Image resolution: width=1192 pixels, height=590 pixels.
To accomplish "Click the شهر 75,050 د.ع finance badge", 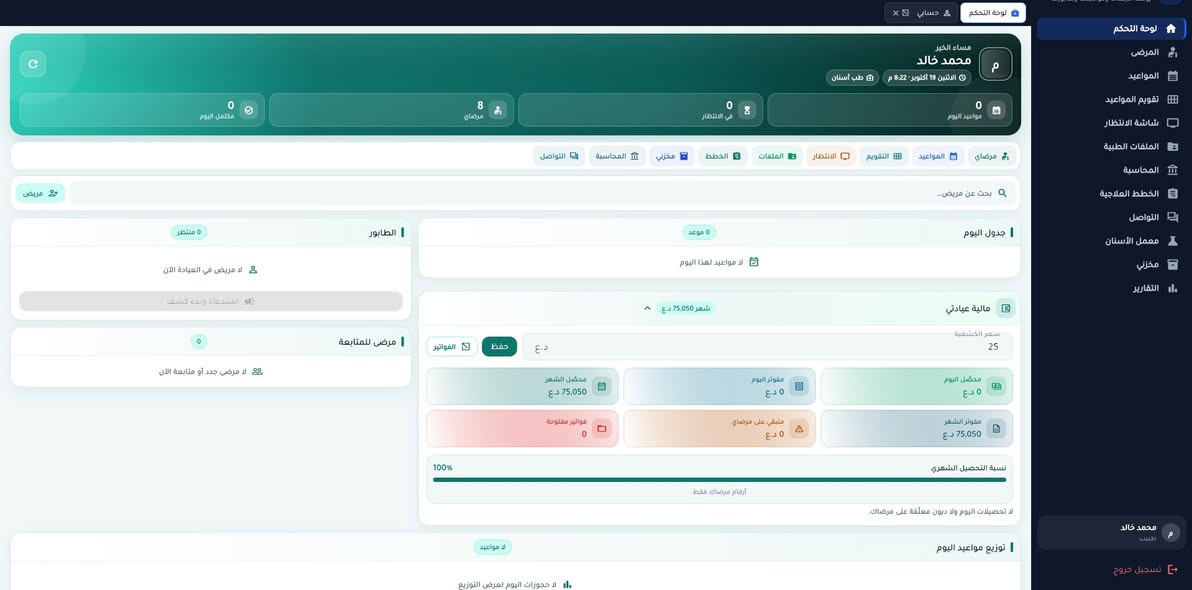I will click(686, 308).
